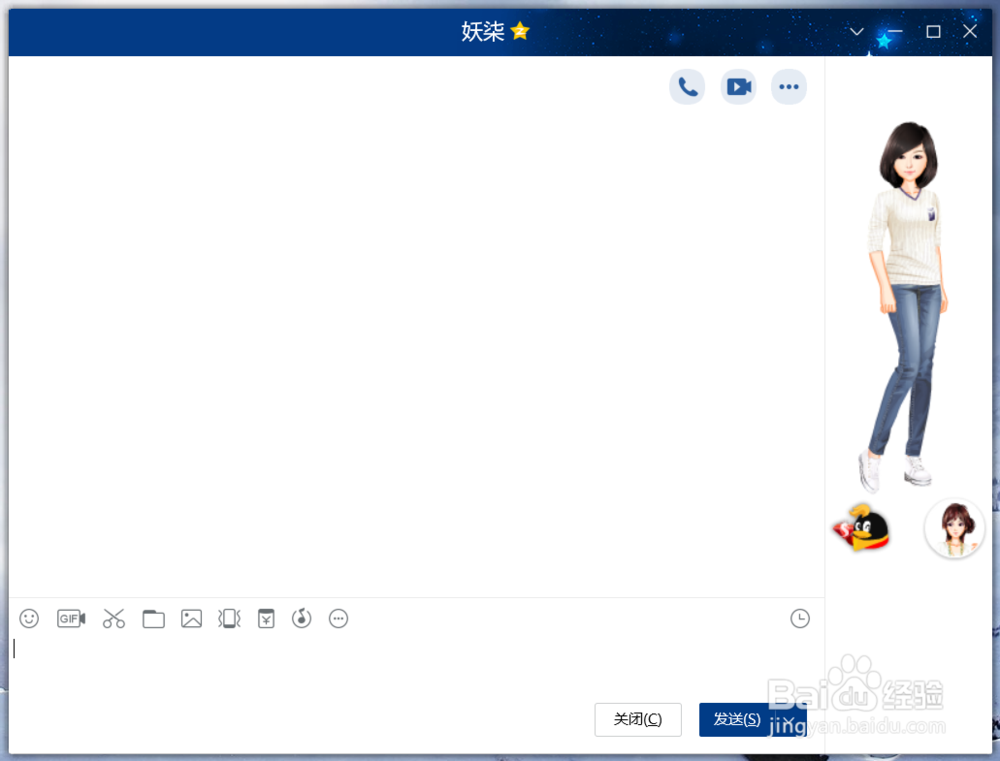Send a window shake
1000x761 pixels.
point(229,618)
